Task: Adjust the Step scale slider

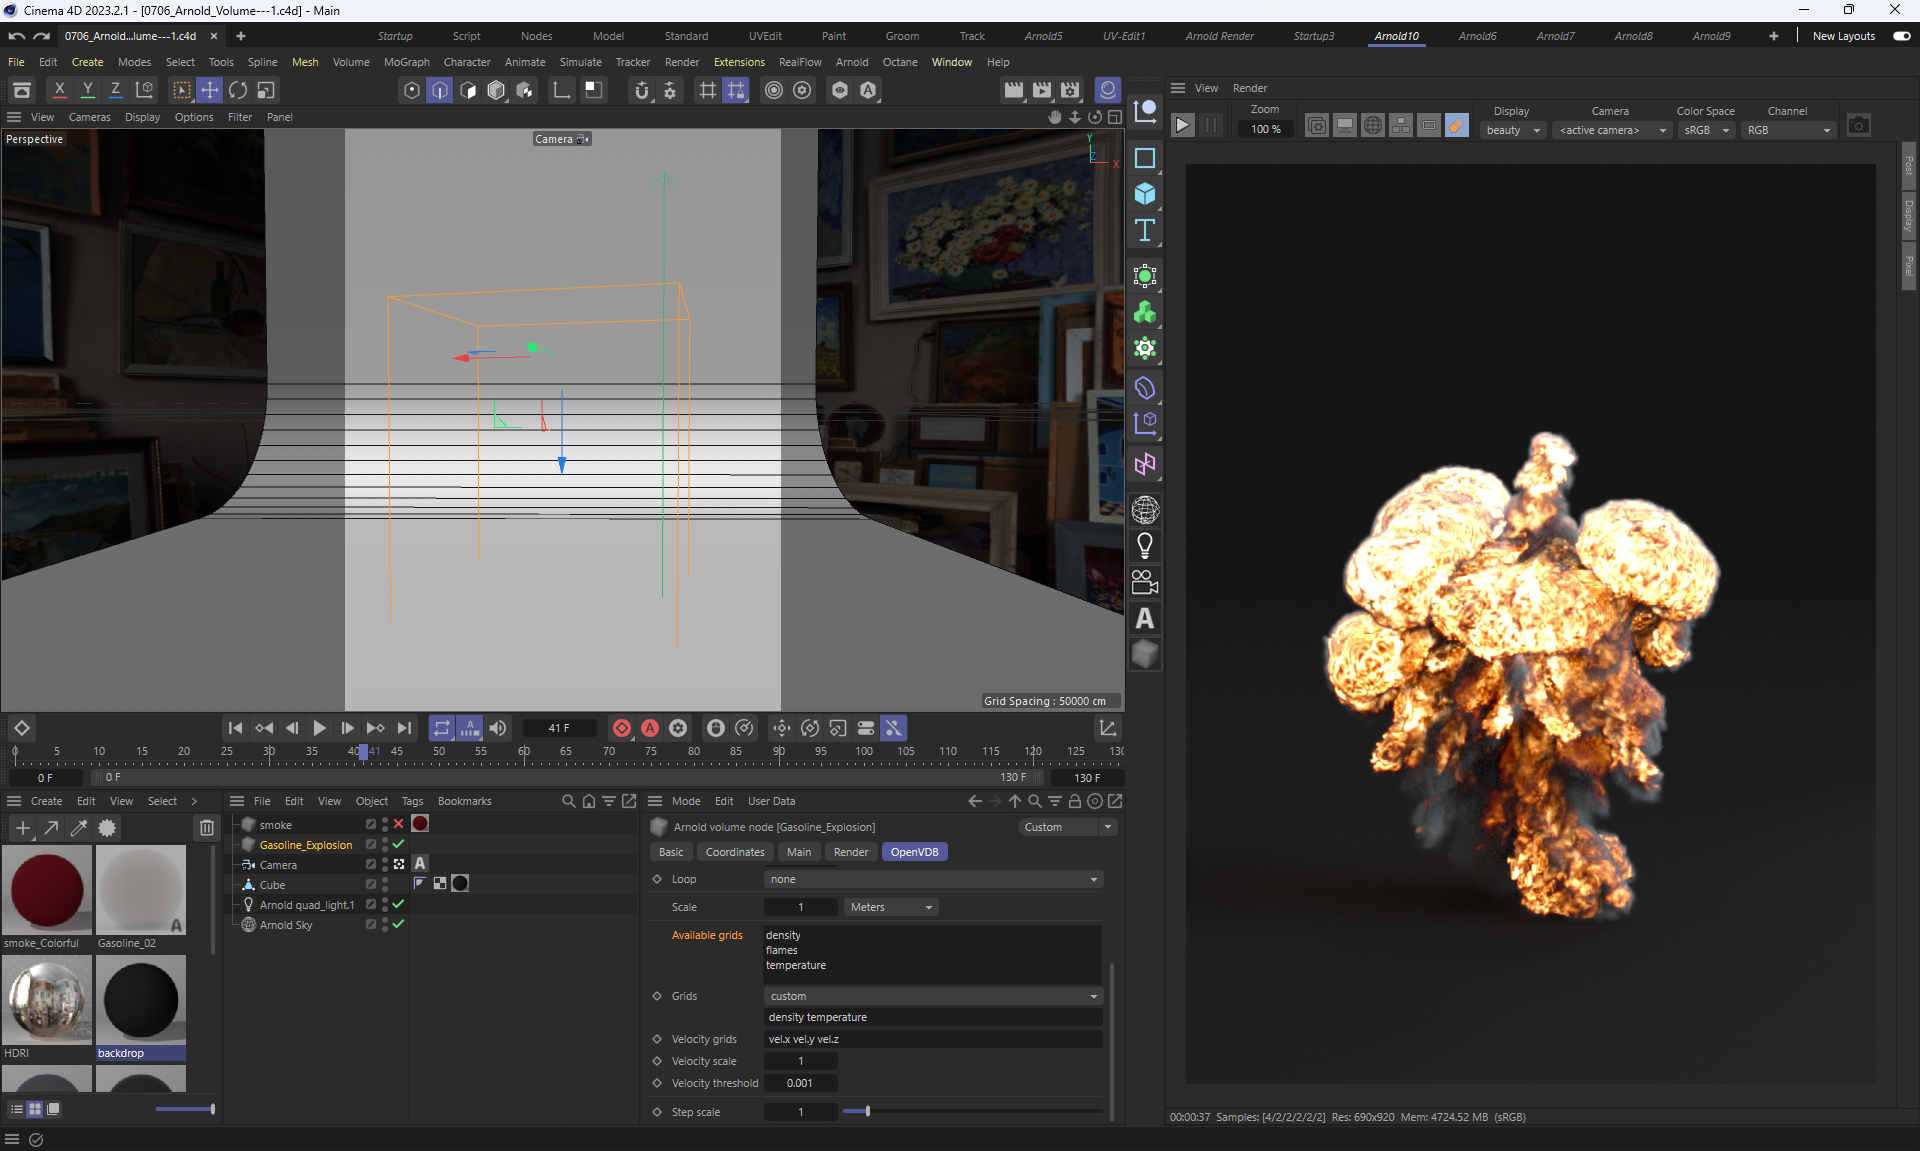Action: point(867,1111)
